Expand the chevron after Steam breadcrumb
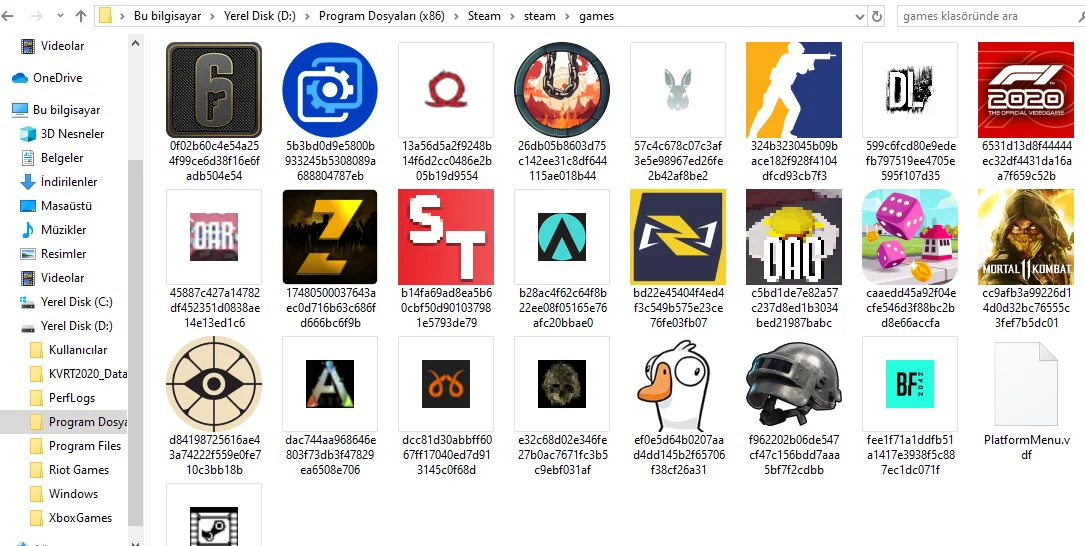 click(x=513, y=16)
